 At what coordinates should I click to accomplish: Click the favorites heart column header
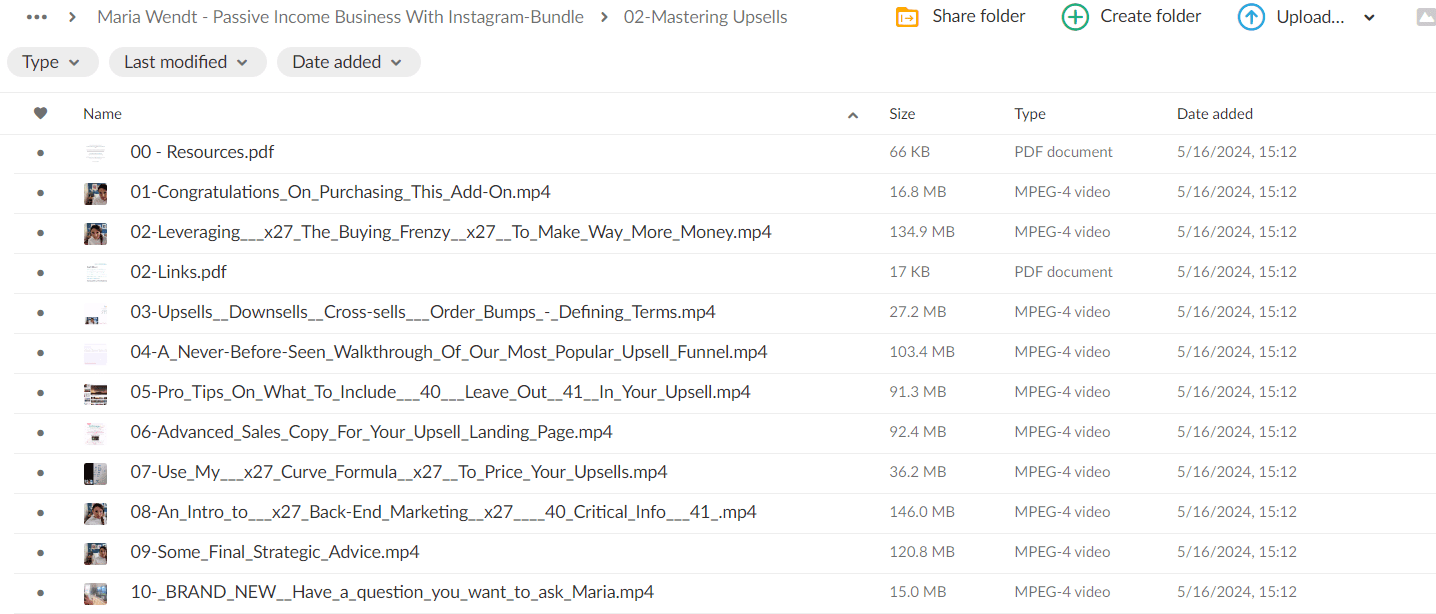[x=40, y=114]
